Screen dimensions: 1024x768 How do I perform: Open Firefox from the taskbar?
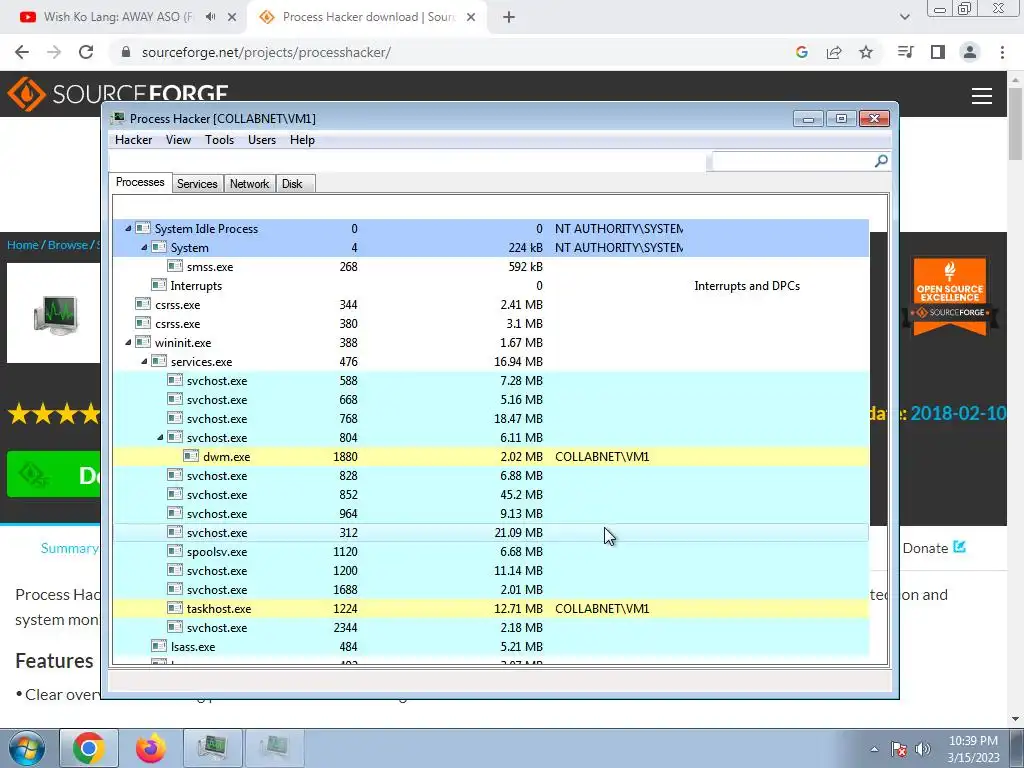pos(151,748)
